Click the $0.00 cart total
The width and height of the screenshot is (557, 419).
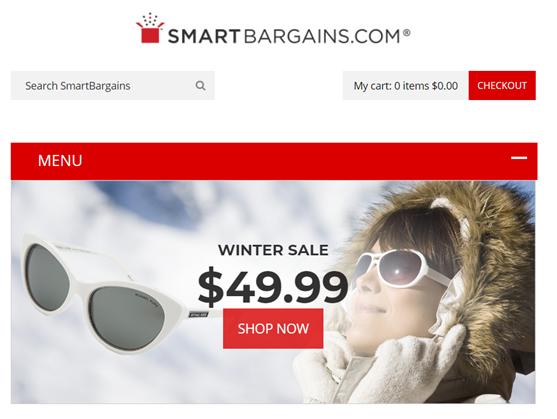click(x=445, y=86)
